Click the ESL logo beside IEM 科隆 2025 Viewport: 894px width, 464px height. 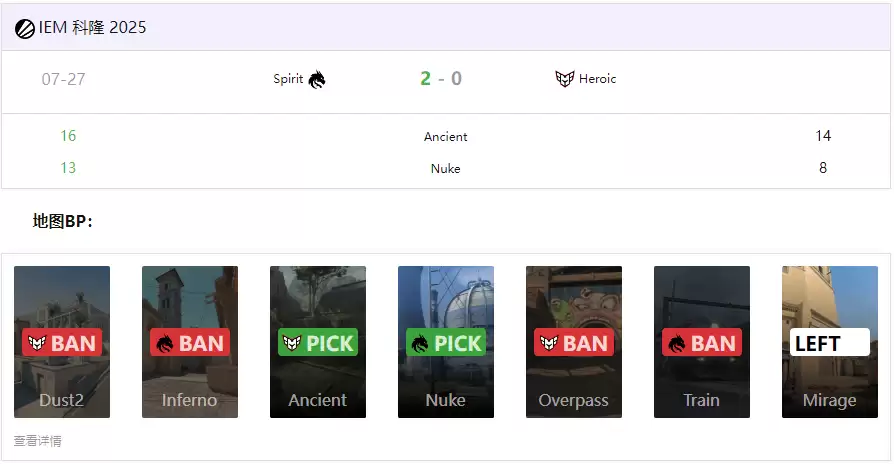(25, 28)
